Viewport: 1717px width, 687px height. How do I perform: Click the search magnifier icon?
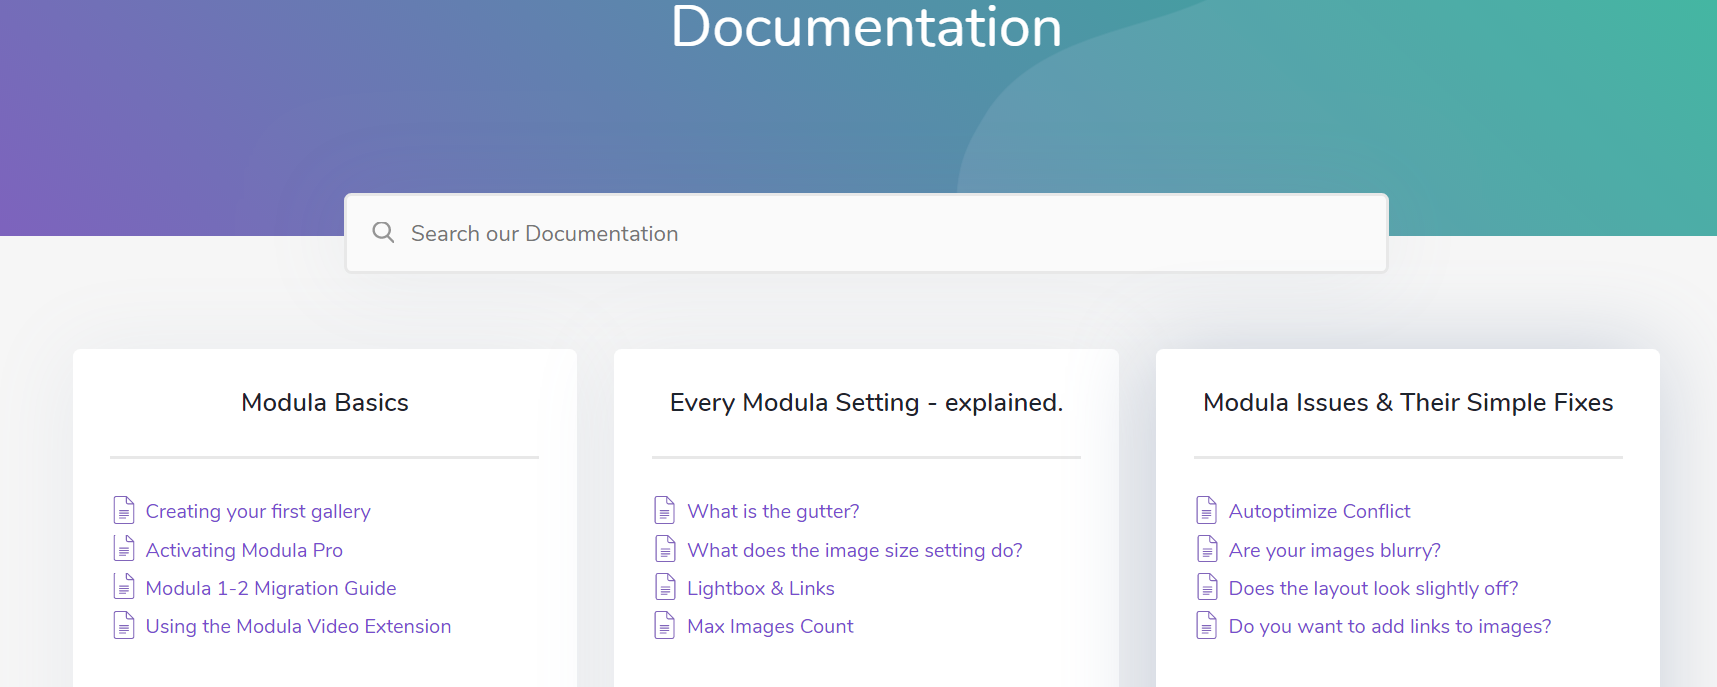pyautogui.click(x=383, y=233)
